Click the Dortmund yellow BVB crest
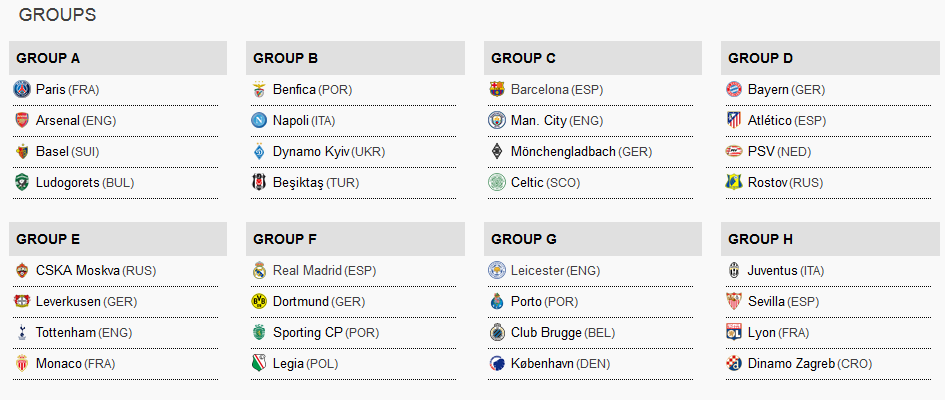The height and width of the screenshot is (400, 945). [x=259, y=302]
